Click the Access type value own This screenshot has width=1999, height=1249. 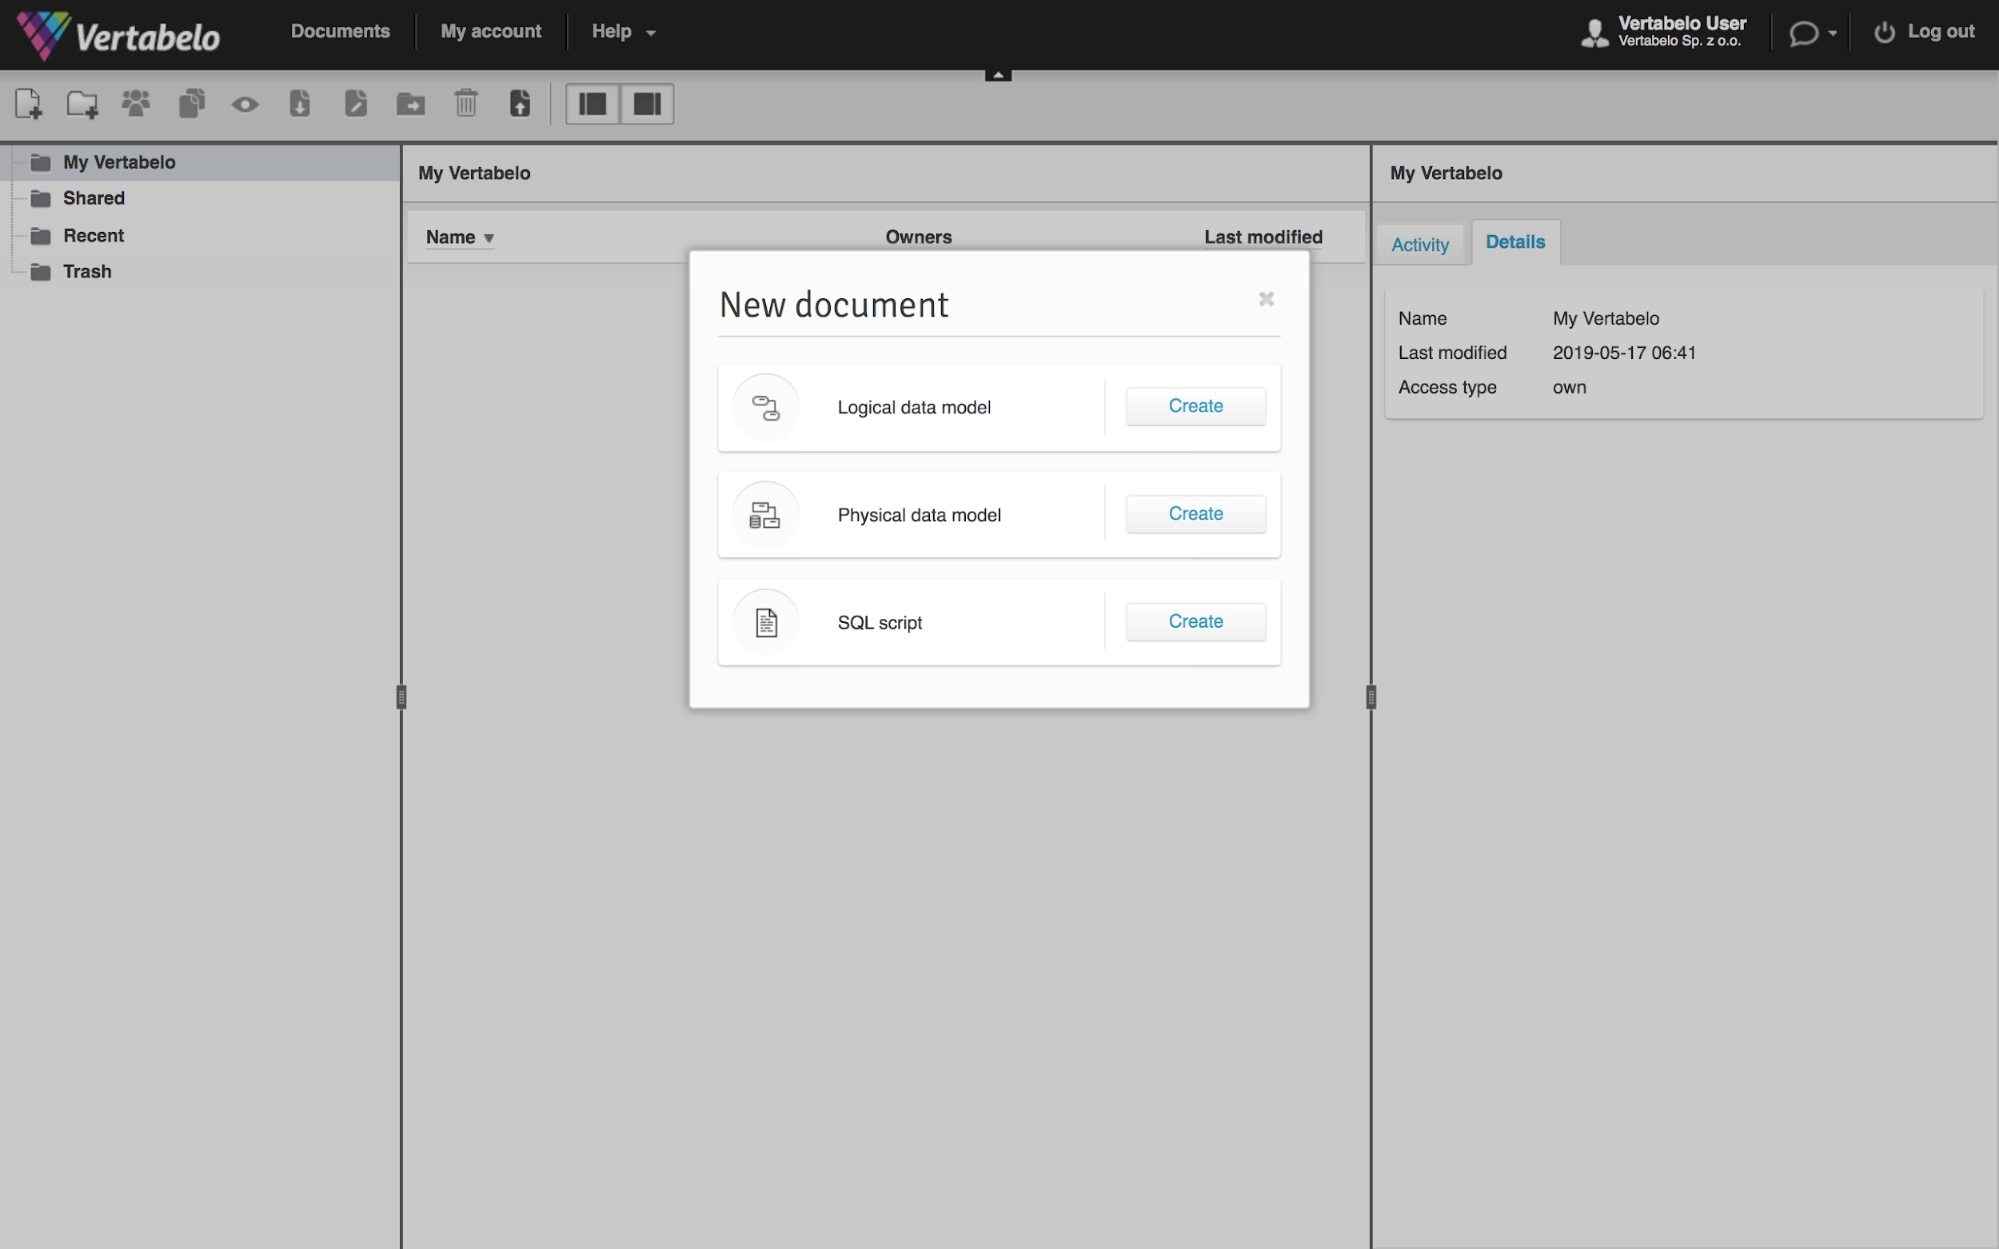(1569, 387)
